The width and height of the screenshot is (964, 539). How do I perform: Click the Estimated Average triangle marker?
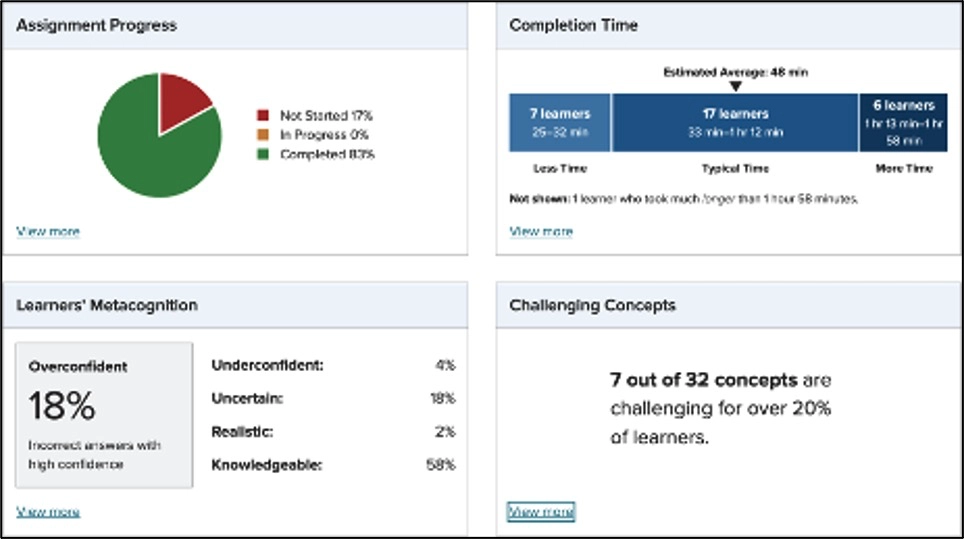click(735, 87)
